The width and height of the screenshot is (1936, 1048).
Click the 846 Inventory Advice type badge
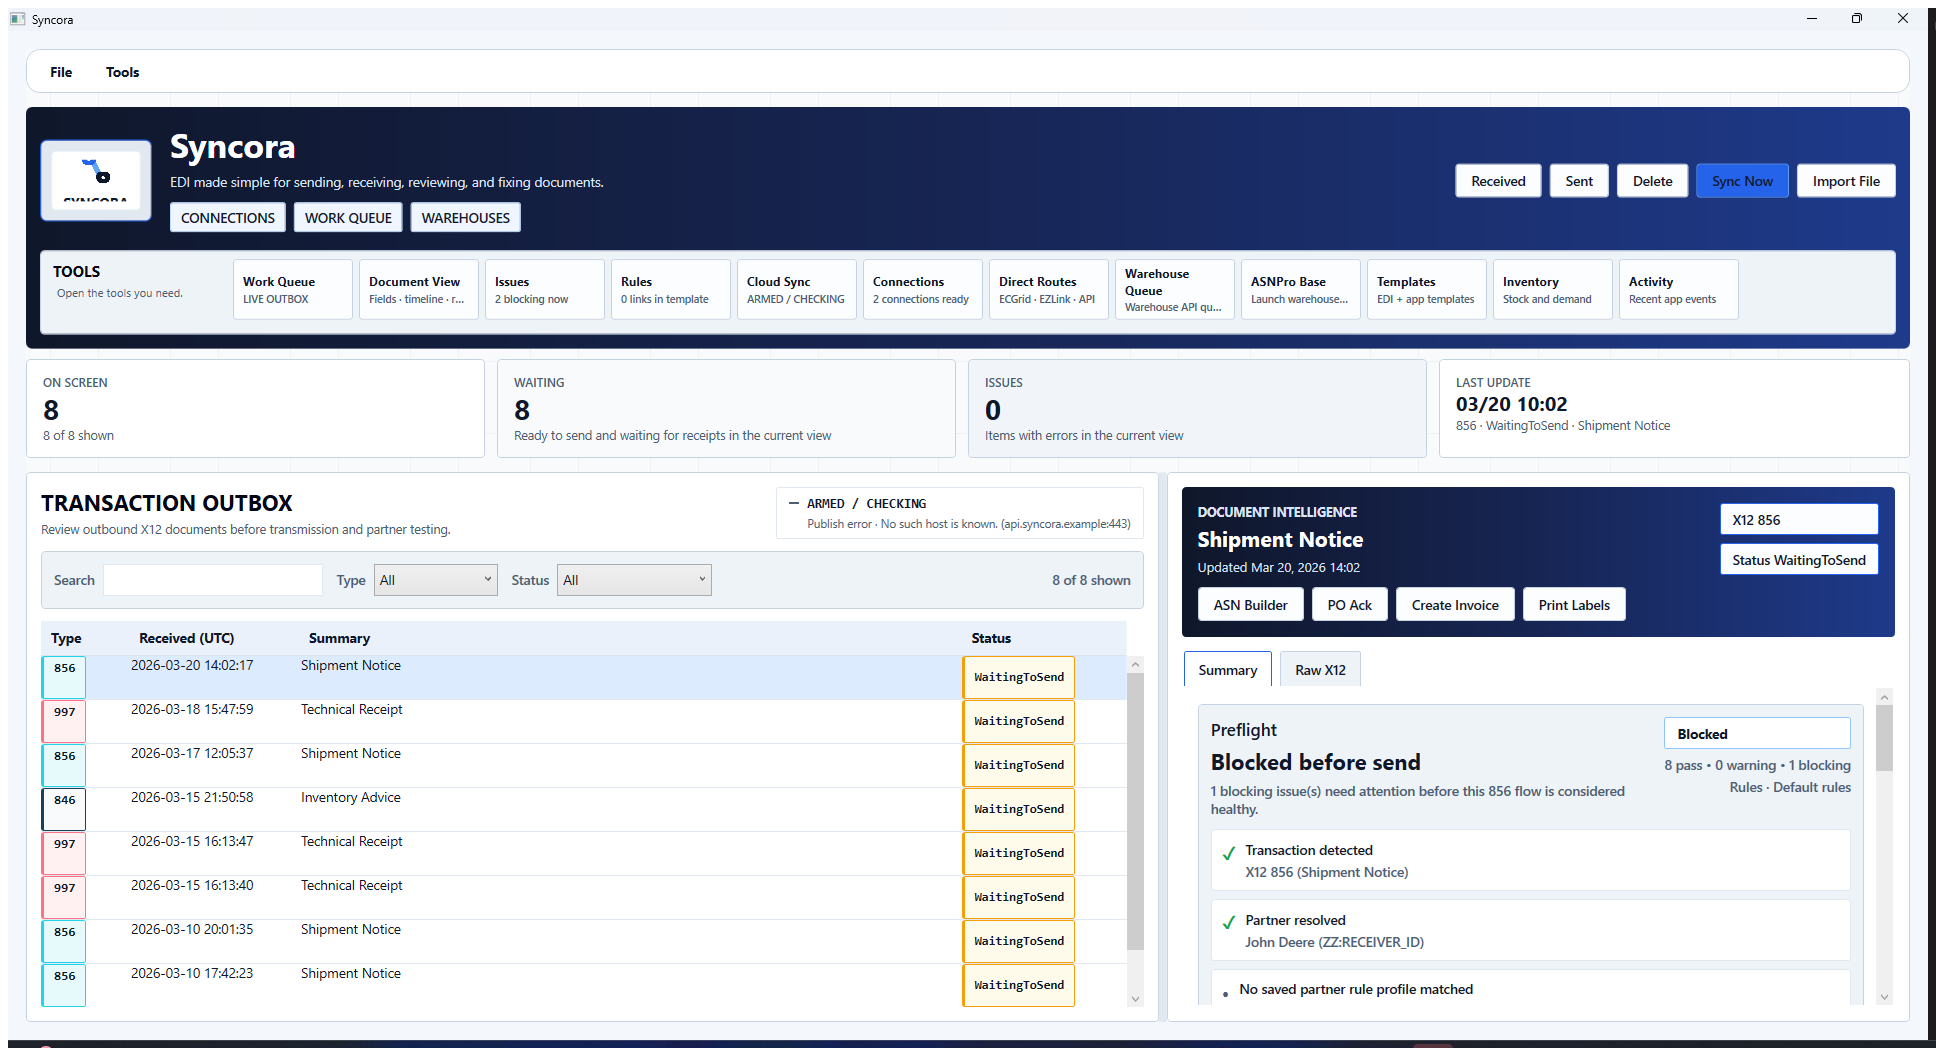point(63,809)
